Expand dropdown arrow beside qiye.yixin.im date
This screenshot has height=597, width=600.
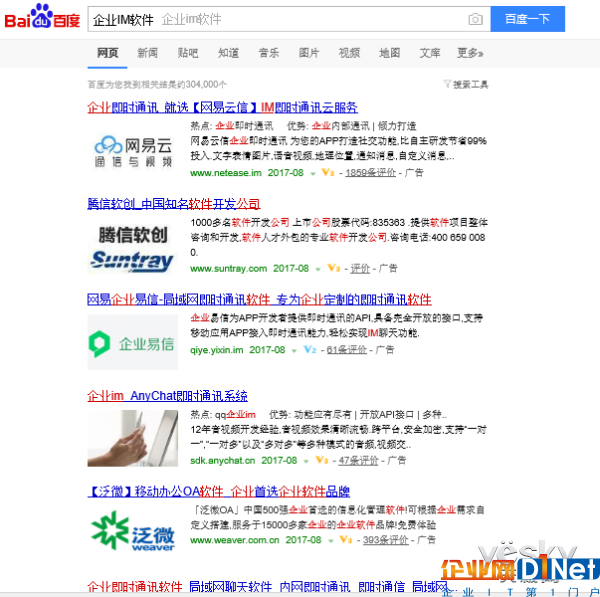point(294,351)
